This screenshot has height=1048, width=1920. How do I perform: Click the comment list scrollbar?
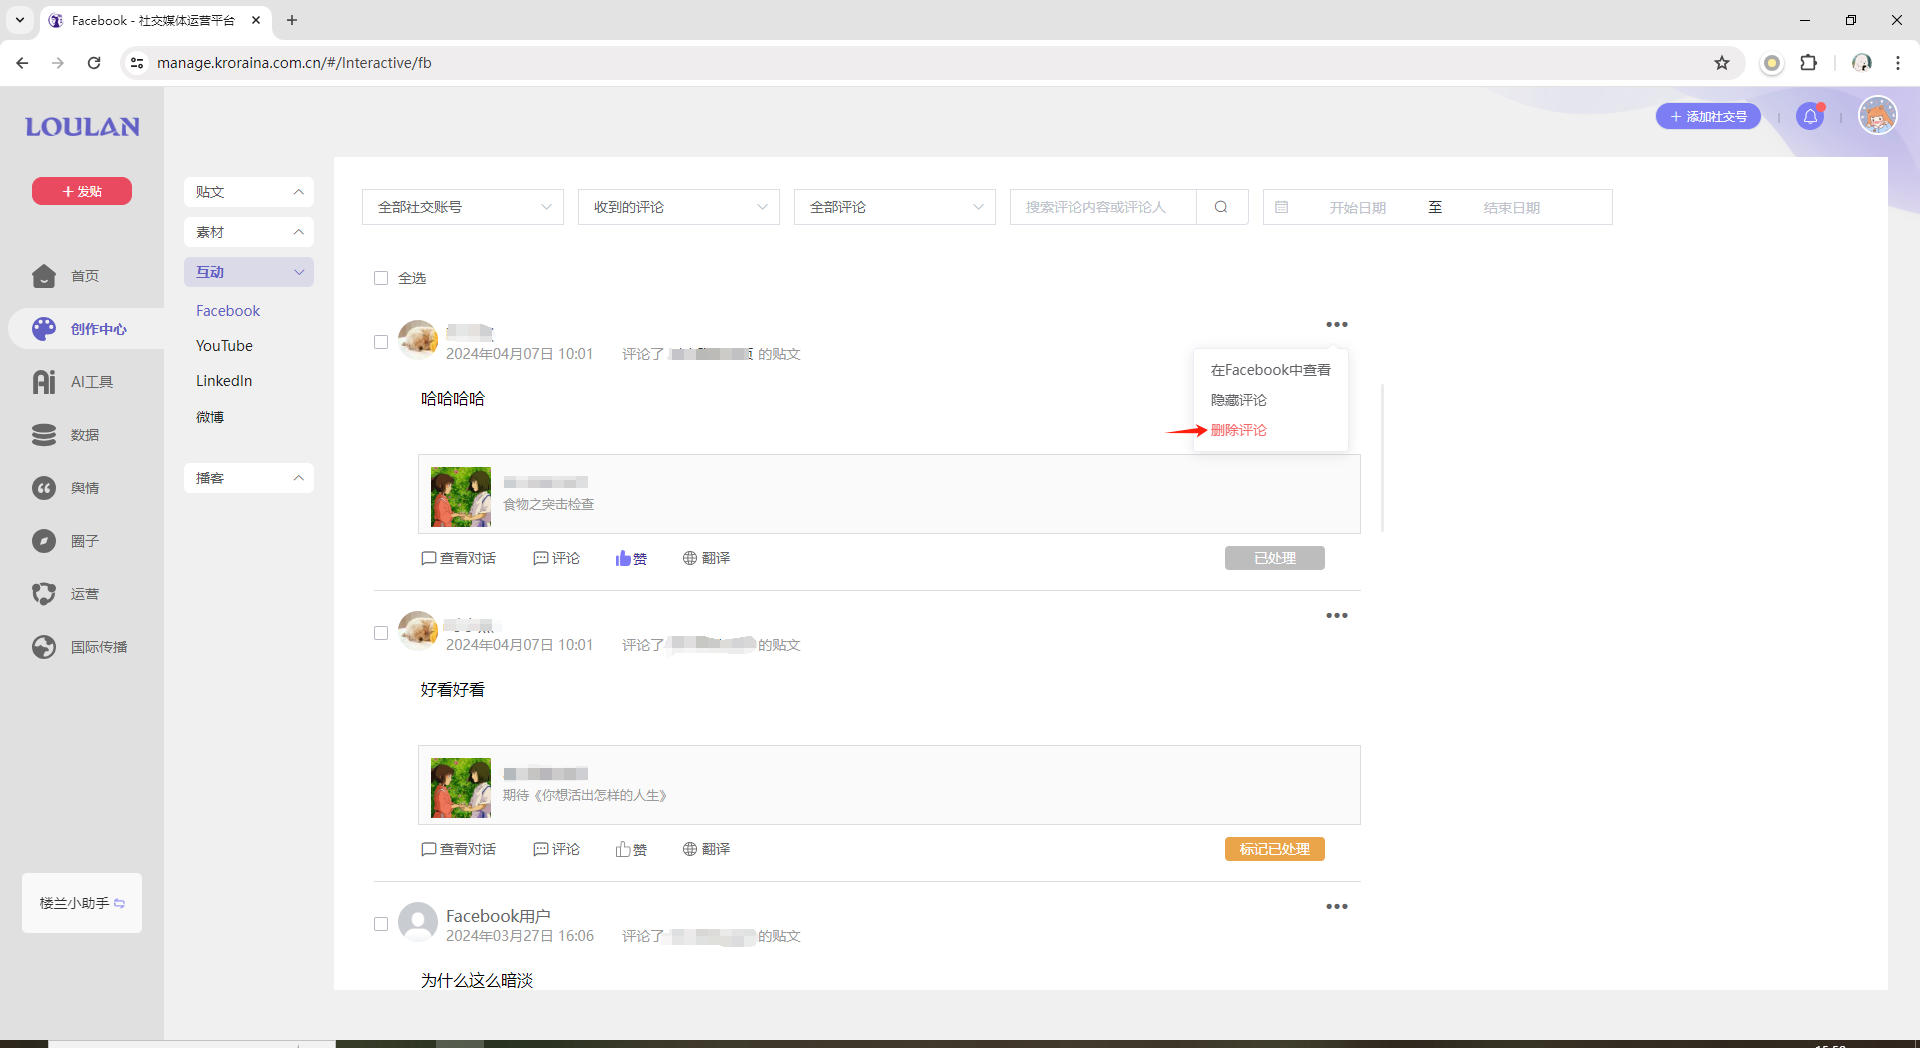[x=1382, y=458]
